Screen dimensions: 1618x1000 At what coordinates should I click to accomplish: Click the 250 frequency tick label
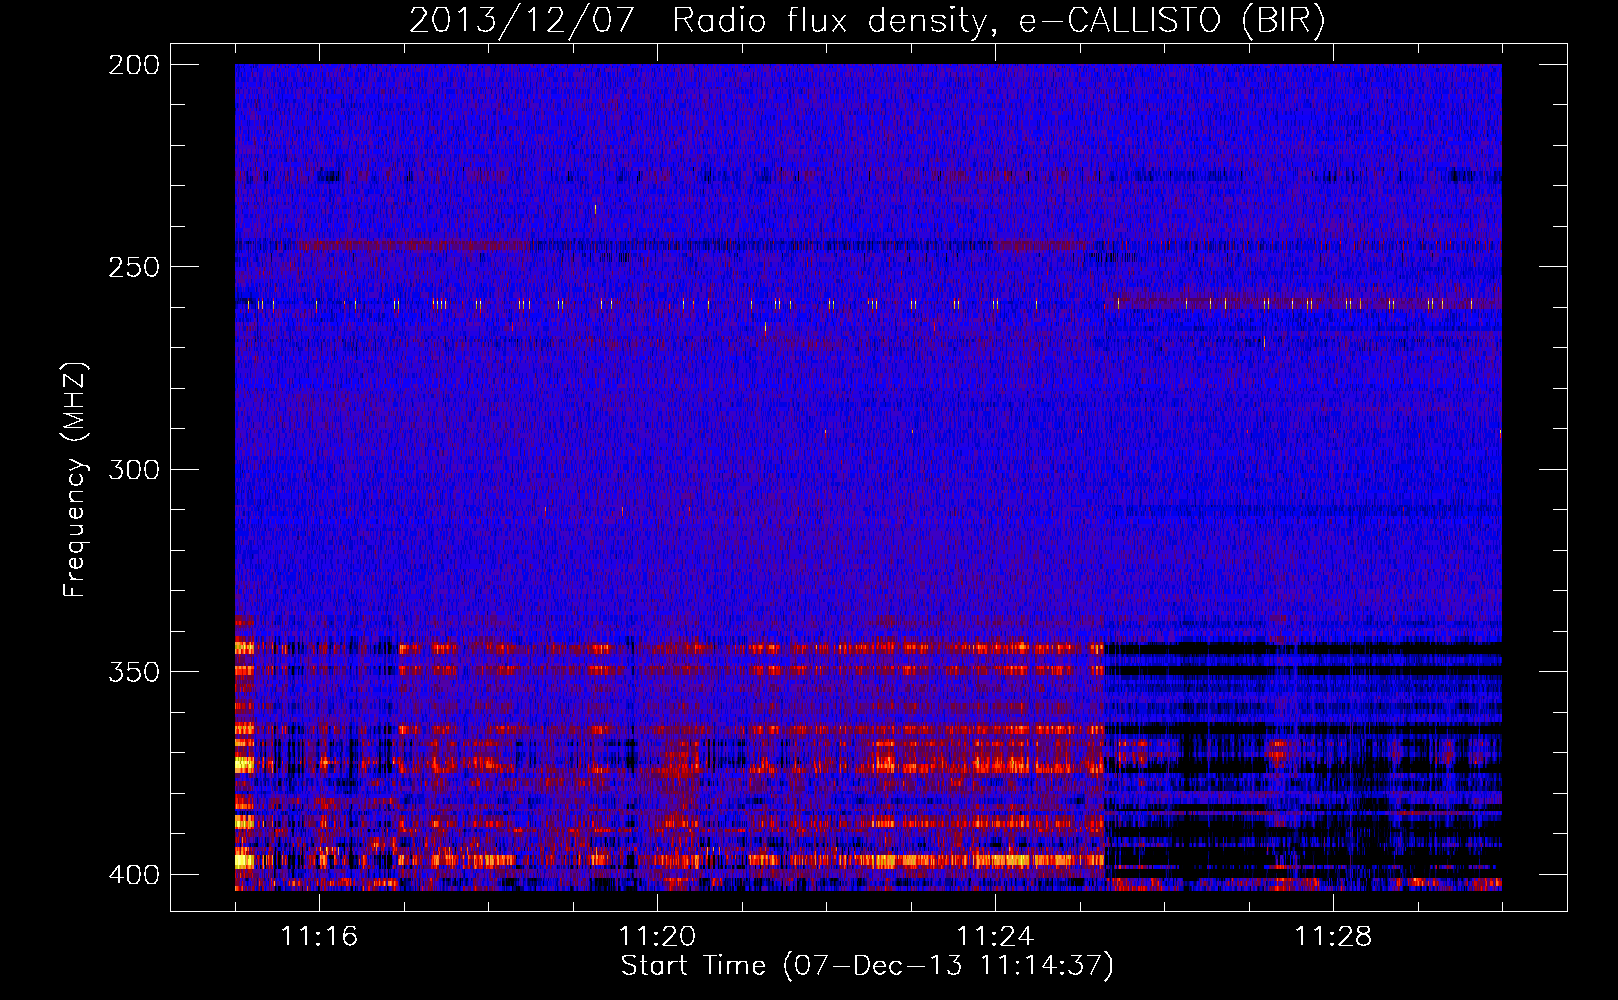pos(133,267)
